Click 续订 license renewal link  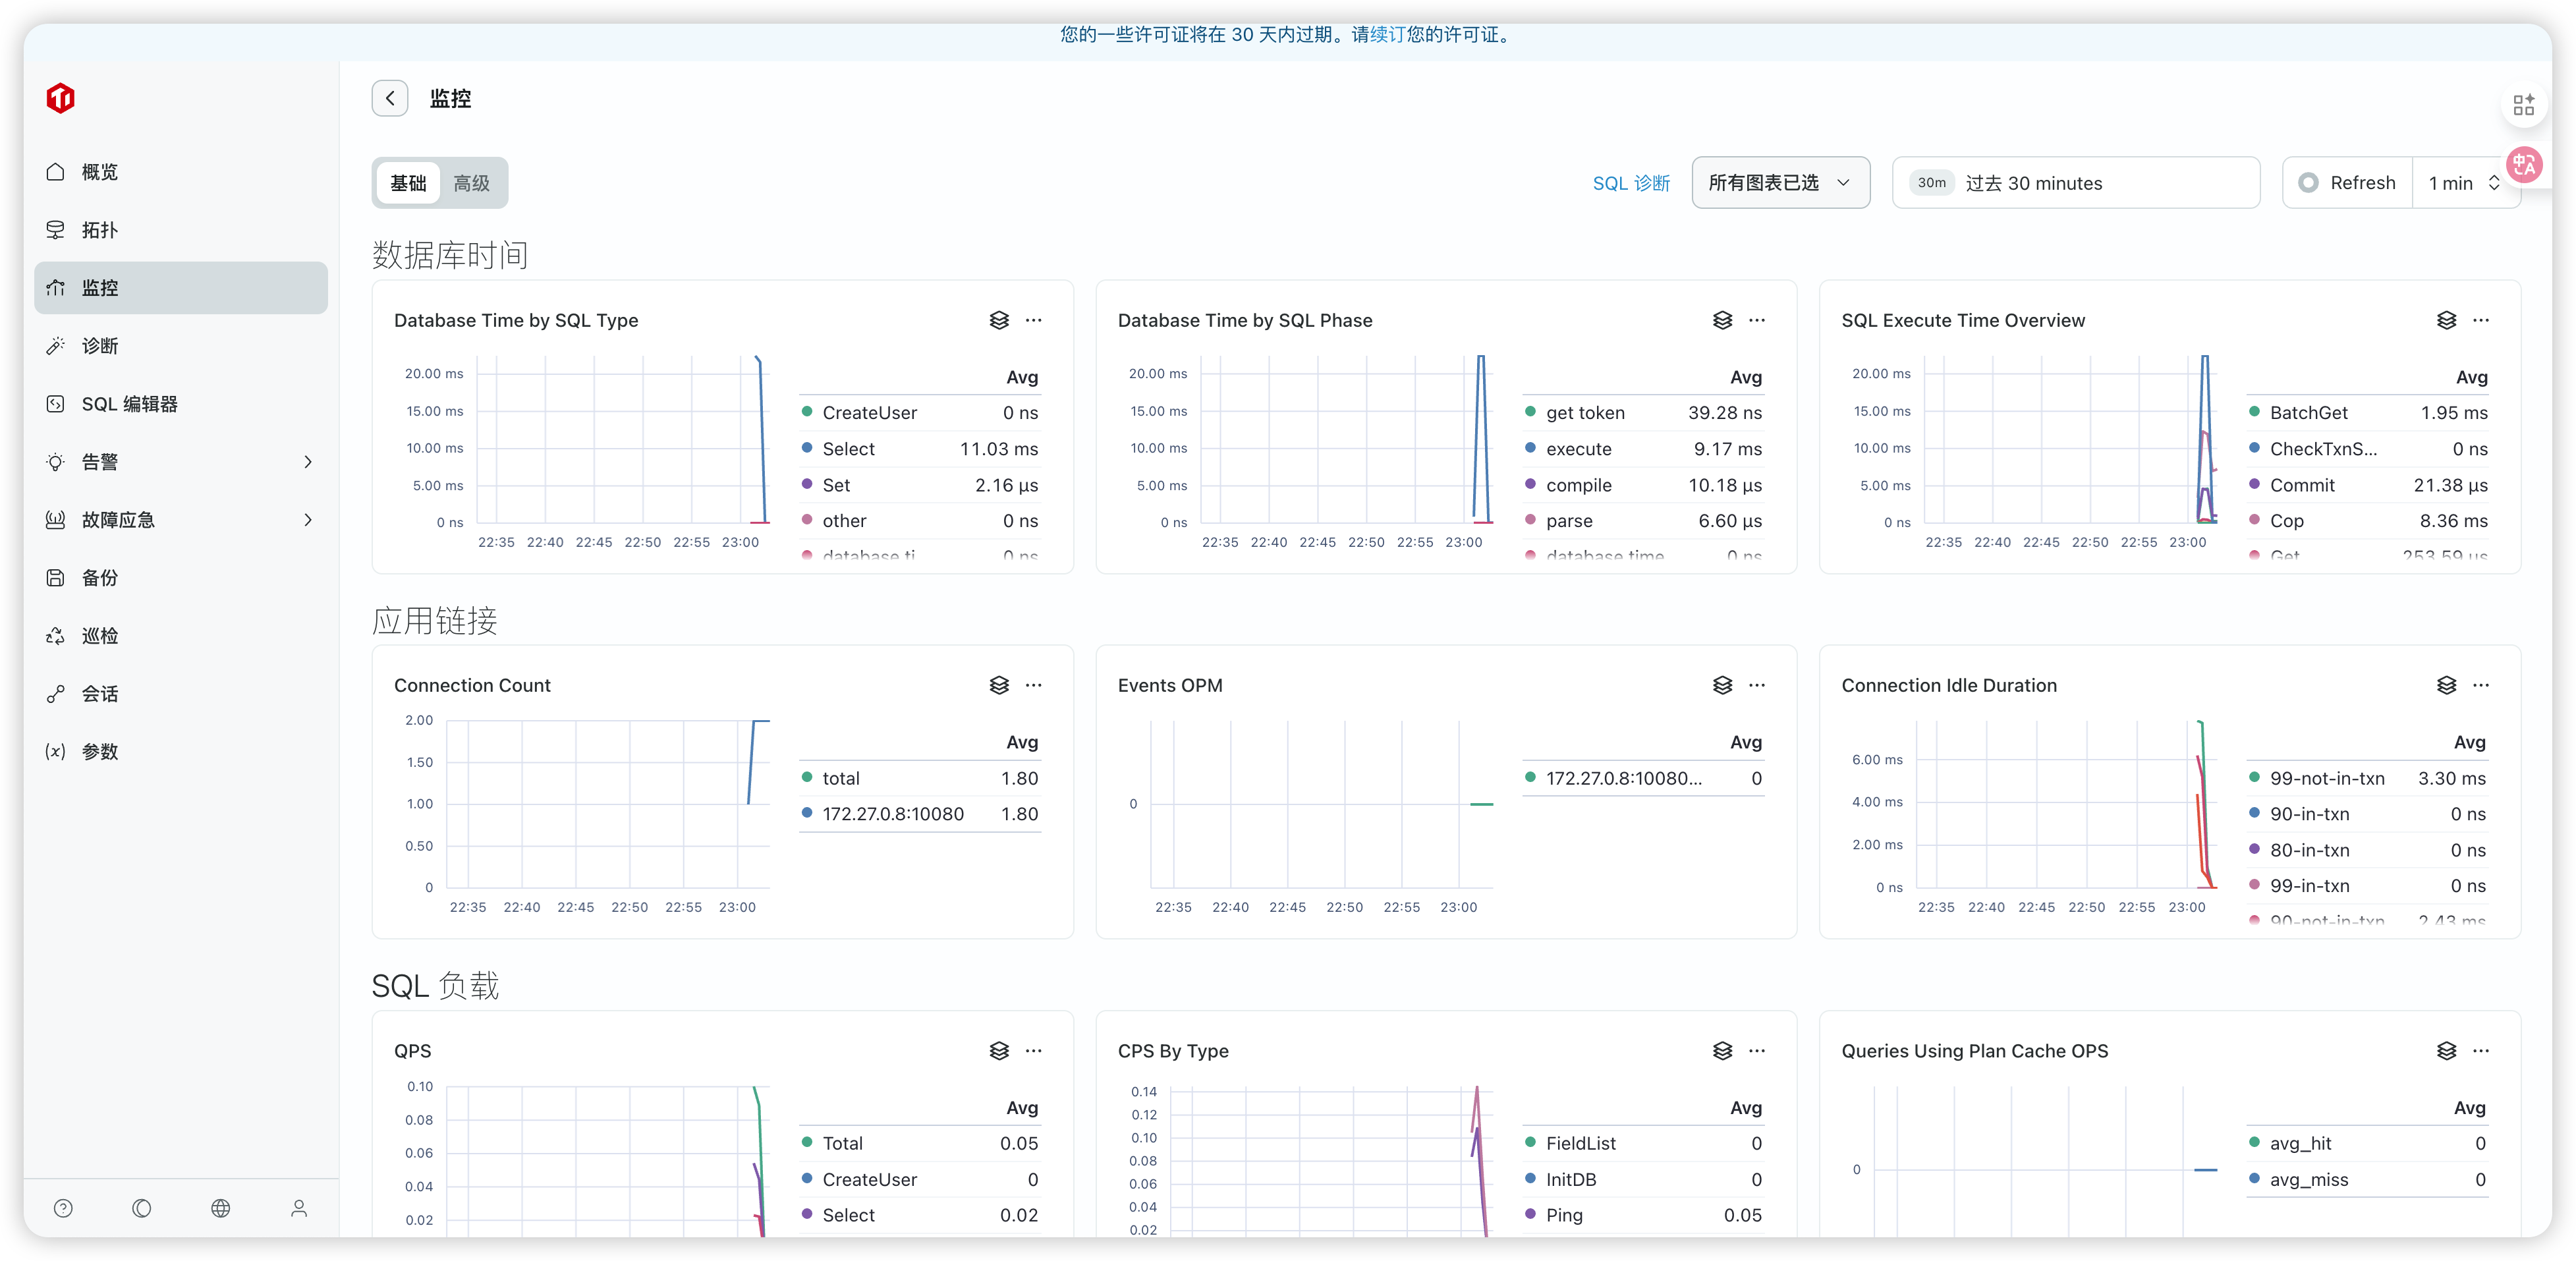coord(1388,35)
